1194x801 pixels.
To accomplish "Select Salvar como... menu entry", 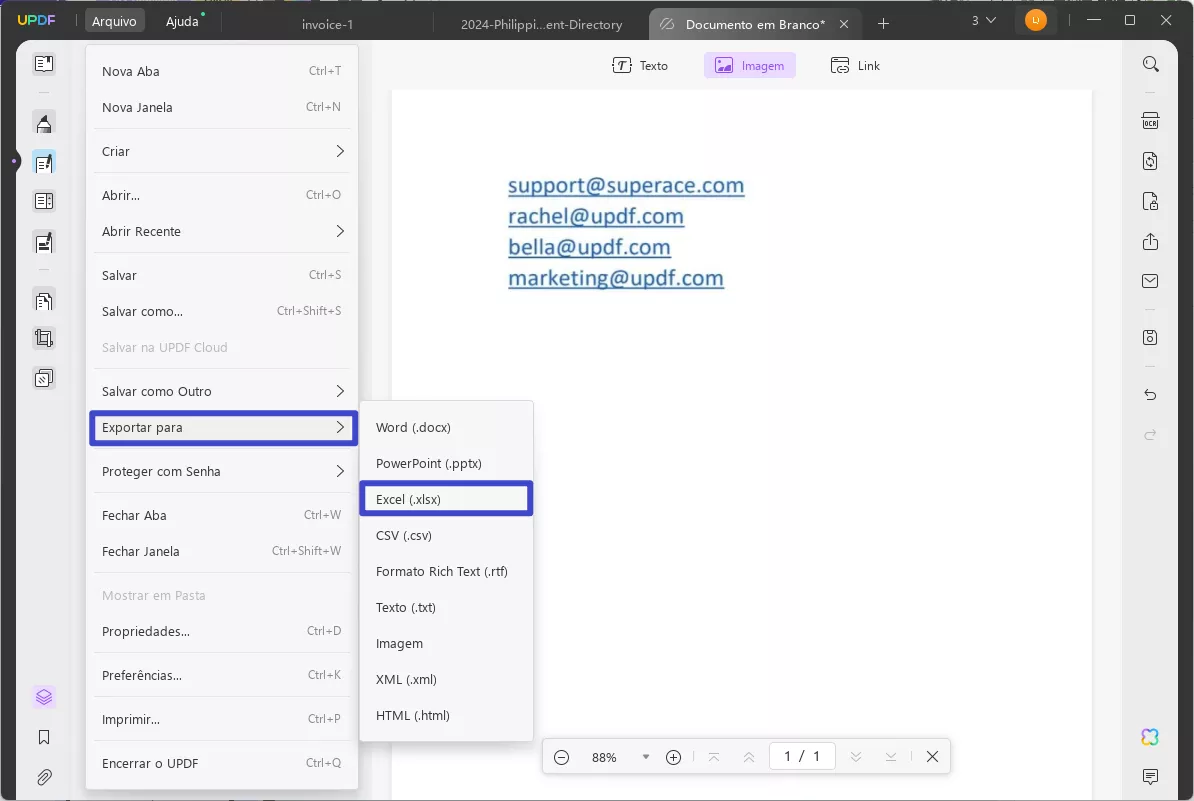I will [222, 311].
